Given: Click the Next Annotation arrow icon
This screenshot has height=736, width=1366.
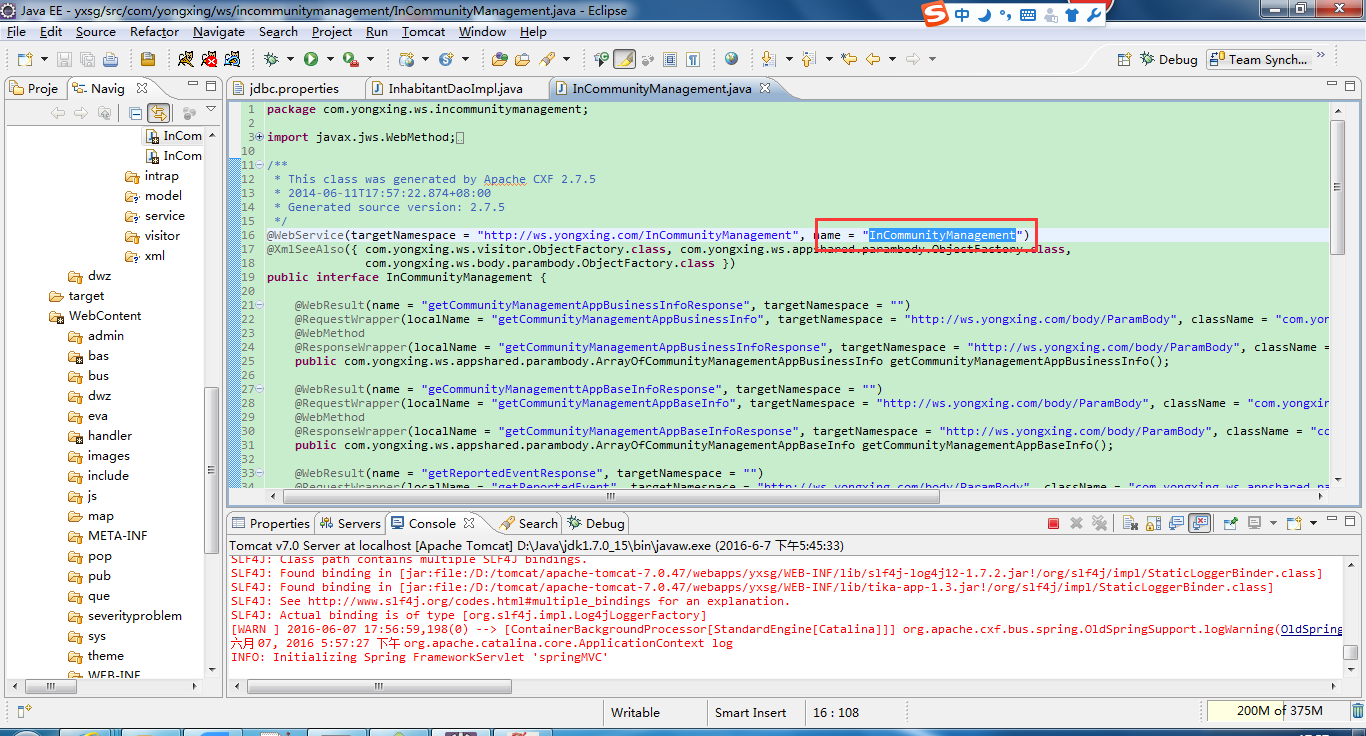Looking at the screenshot, I should click(768, 59).
